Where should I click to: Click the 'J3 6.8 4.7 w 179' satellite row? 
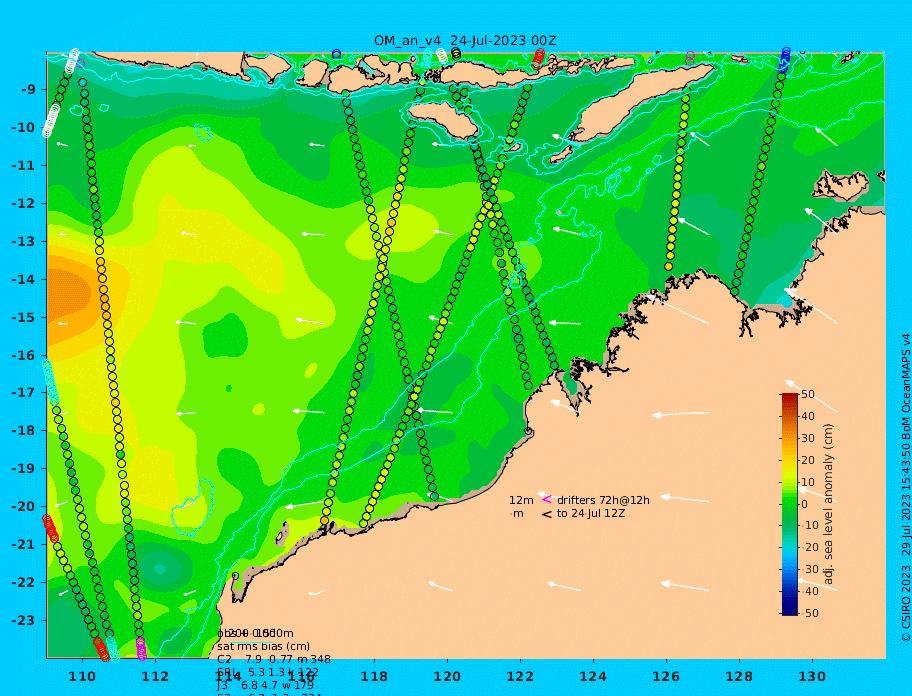[265, 685]
